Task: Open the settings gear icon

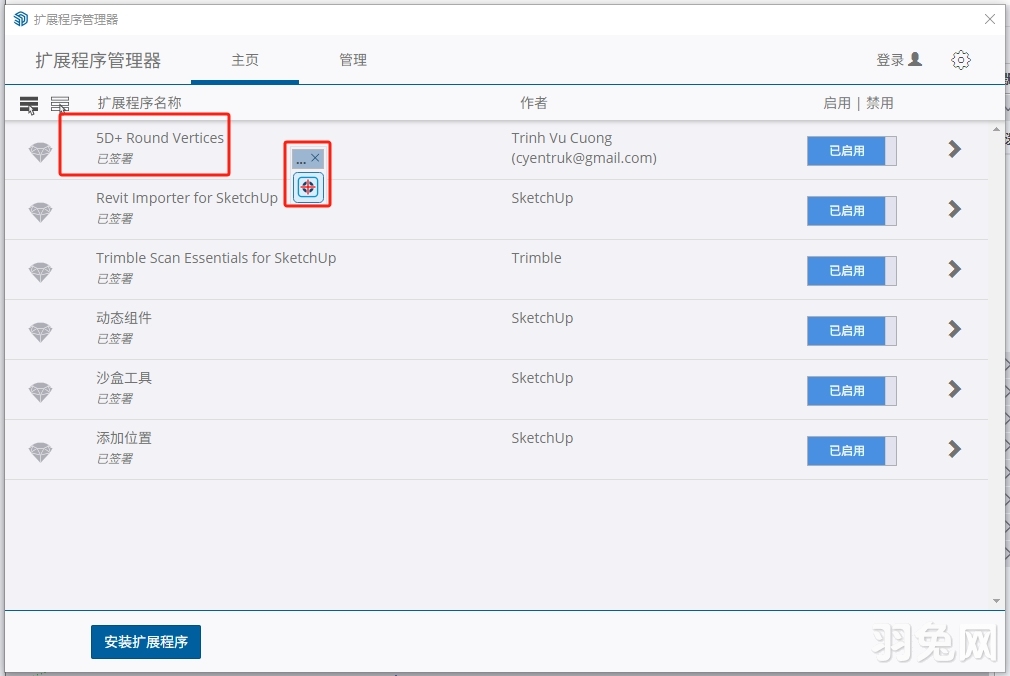Action: (961, 60)
